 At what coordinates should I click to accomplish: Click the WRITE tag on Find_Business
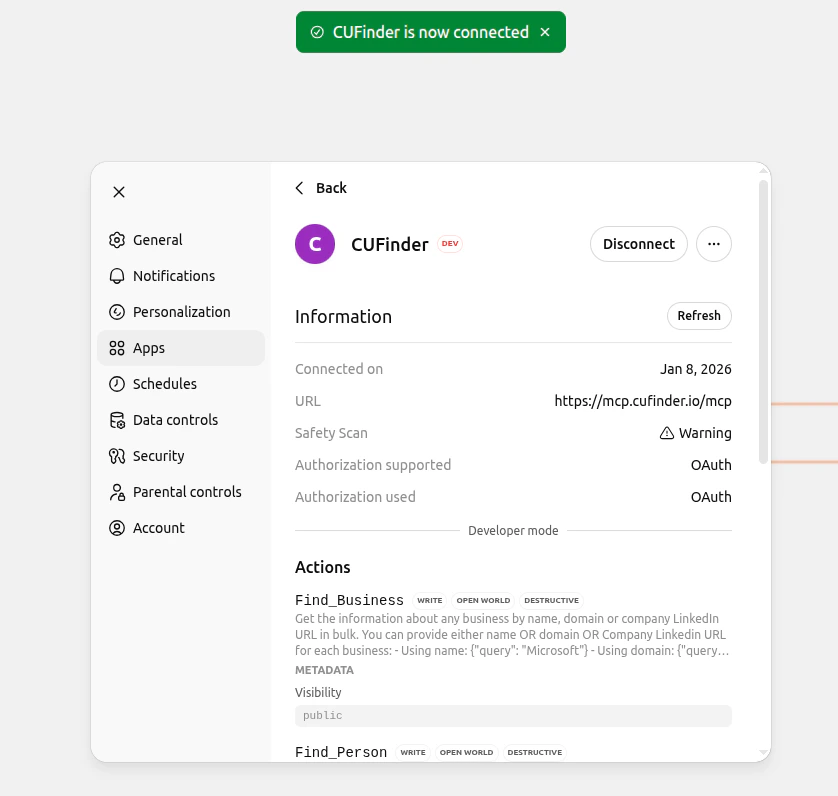coord(430,600)
